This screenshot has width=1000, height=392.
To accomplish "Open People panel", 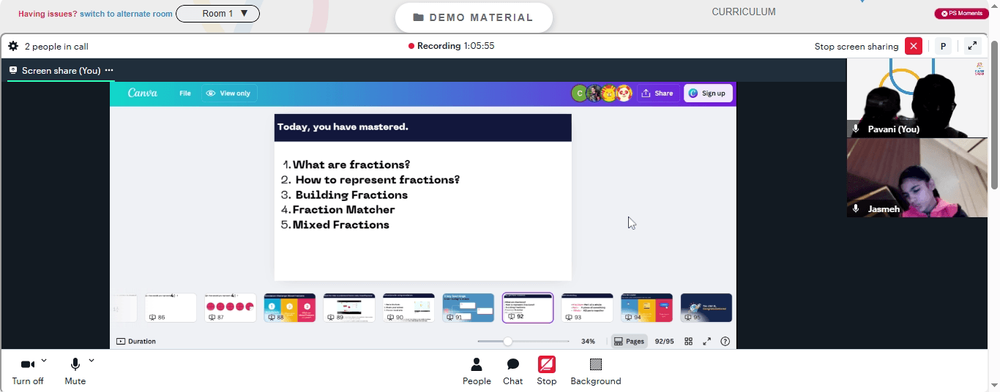I will coord(476,372).
